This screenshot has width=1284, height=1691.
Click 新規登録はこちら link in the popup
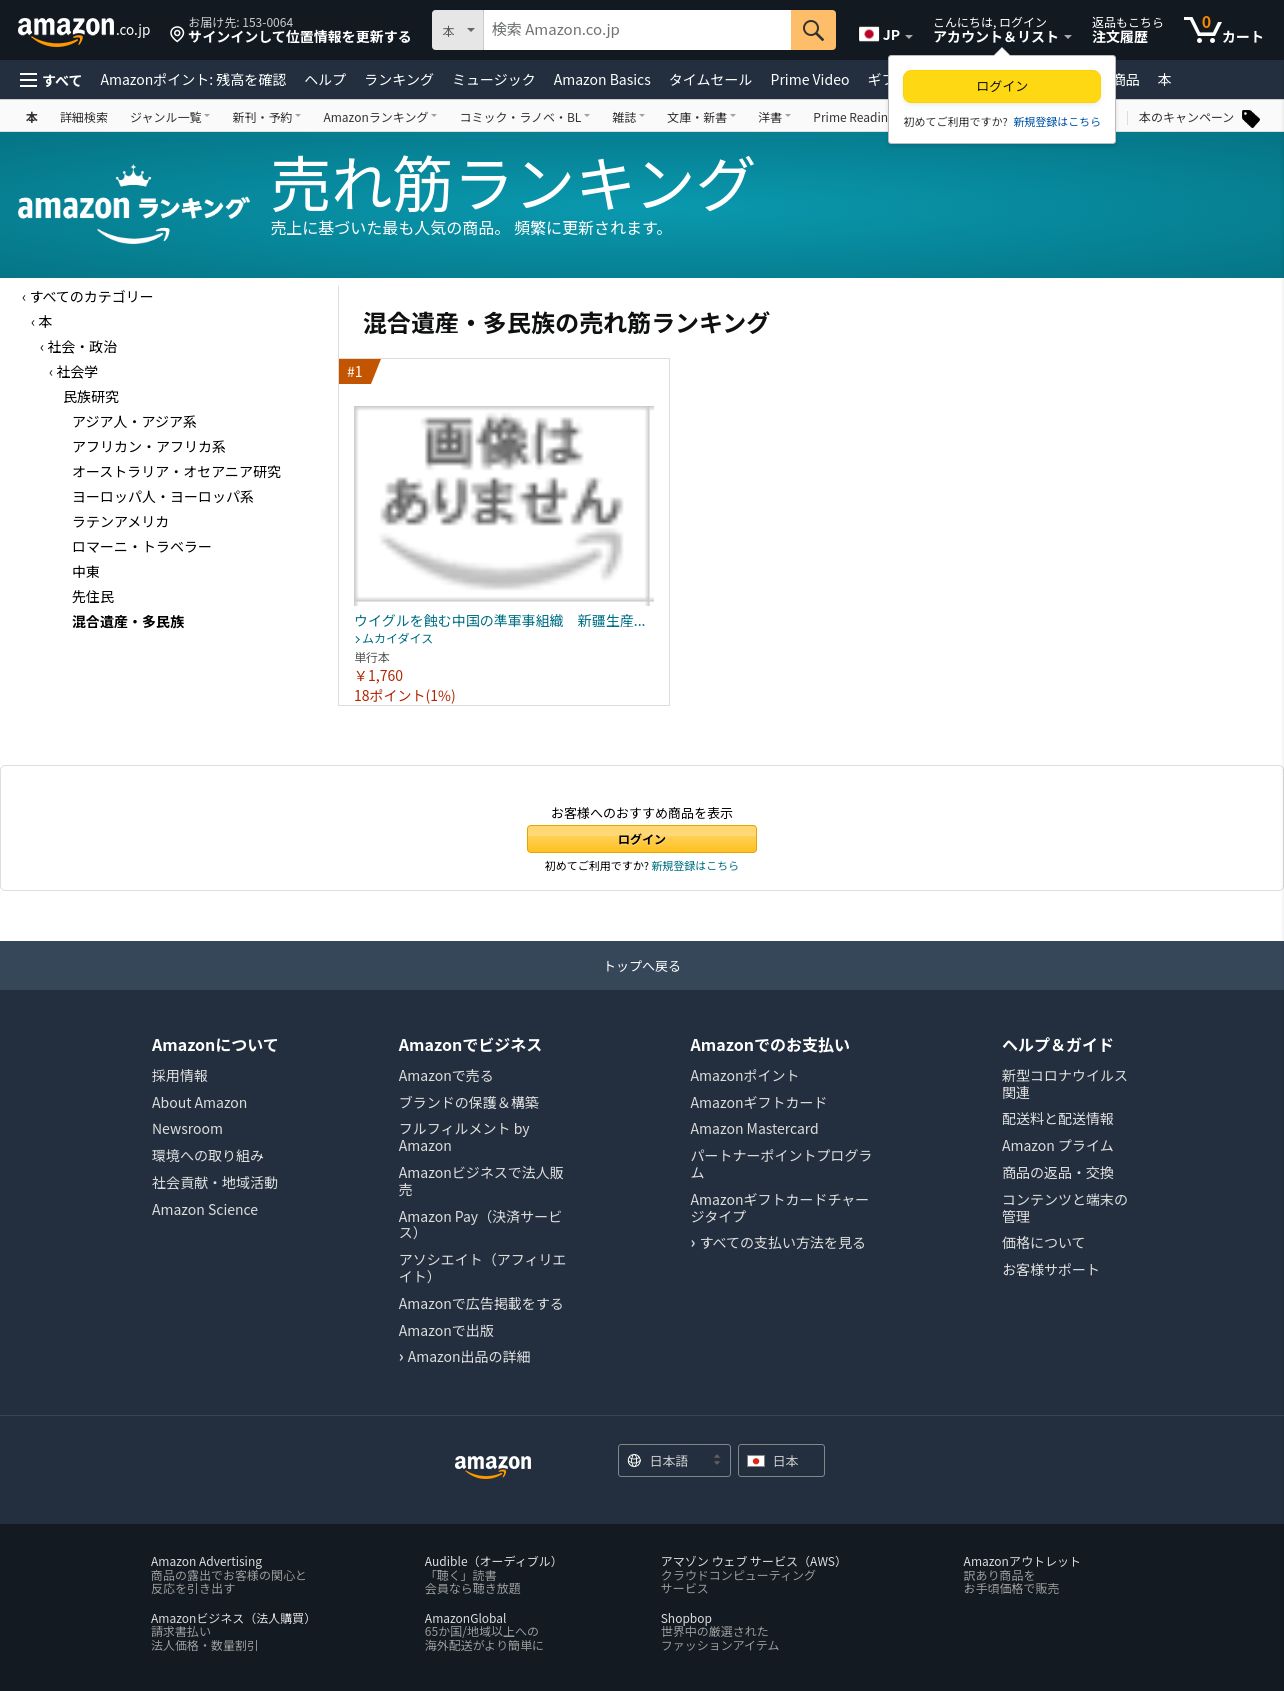(x=1056, y=122)
